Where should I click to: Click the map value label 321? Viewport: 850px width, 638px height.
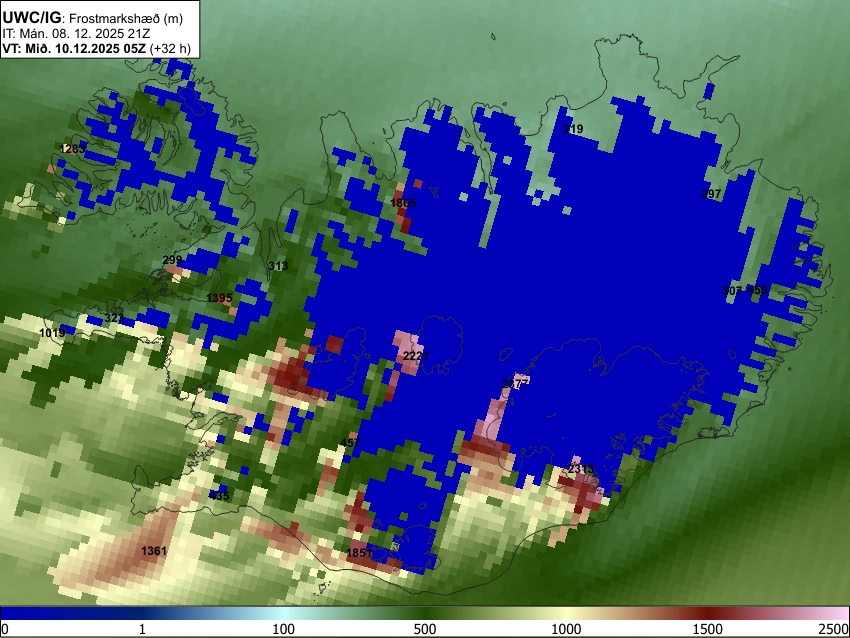point(114,318)
